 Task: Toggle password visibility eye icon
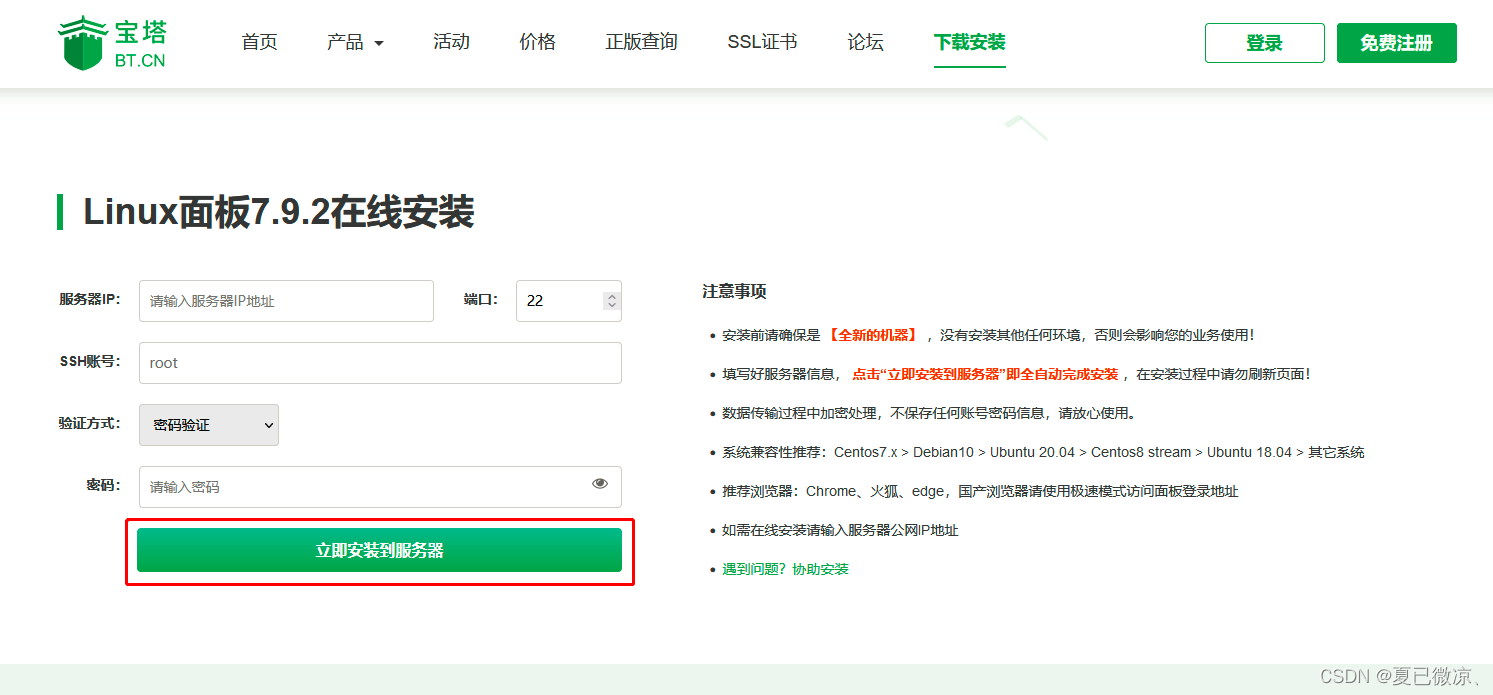click(x=600, y=484)
